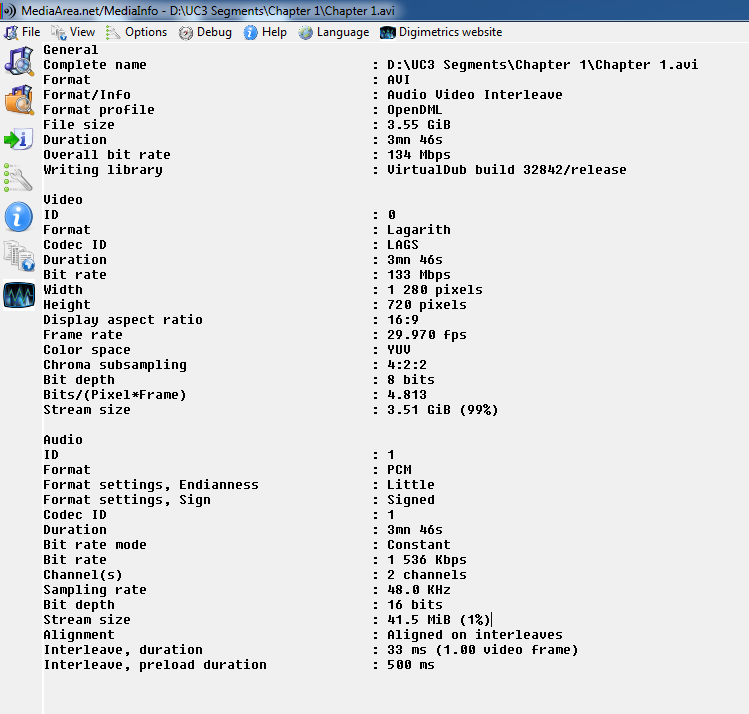The image size is (749, 714).
Task: Click the Alignment value Aligned on interleaves
Action: [475, 635]
